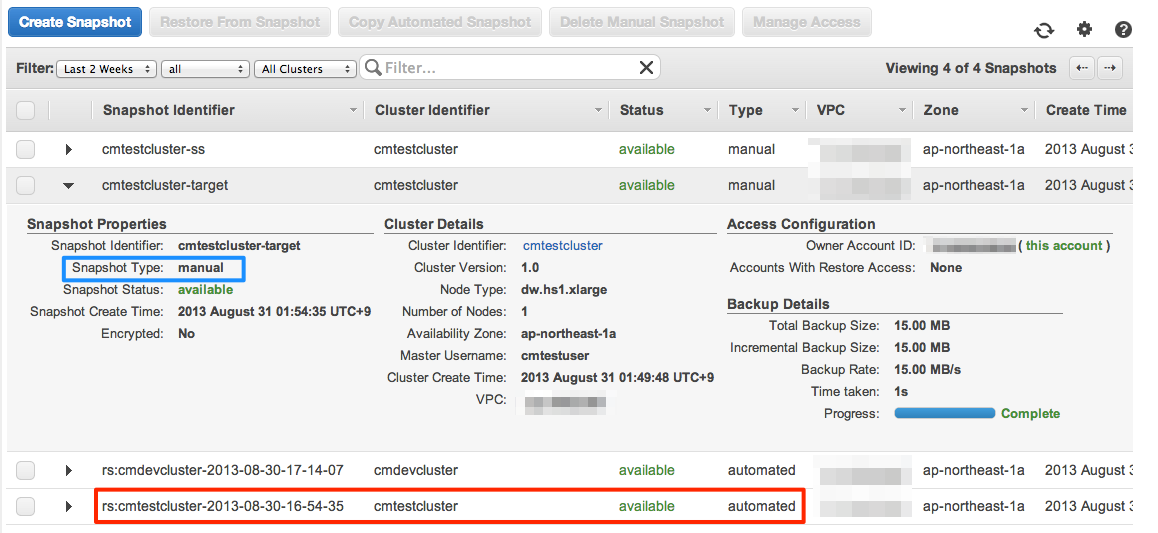The height and width of the screenshot is (533, 1158).
Task: Select rs:cmtestcluster-2013-08-30-16-54-35 identifier text
Action: pyautogui.click(x=222, y=506)
